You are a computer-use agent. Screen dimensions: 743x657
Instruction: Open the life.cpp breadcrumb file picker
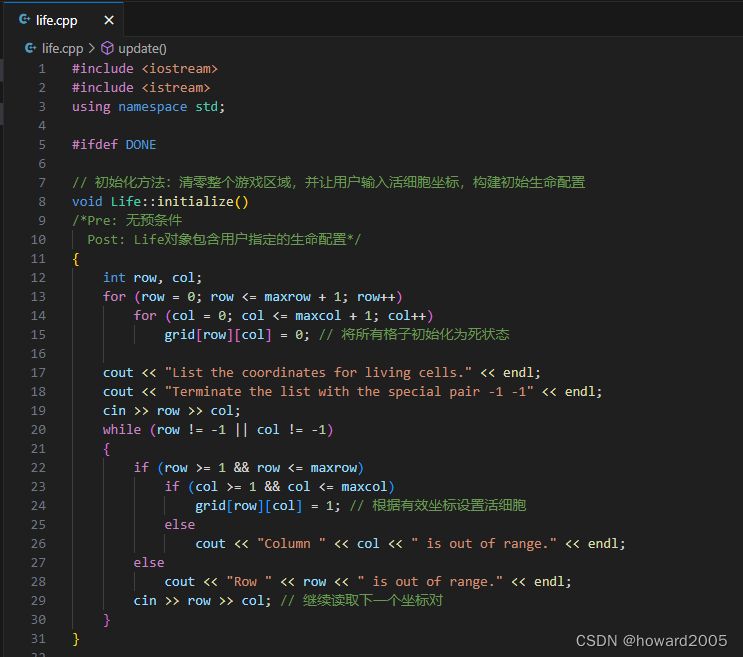tap(62, 47)
